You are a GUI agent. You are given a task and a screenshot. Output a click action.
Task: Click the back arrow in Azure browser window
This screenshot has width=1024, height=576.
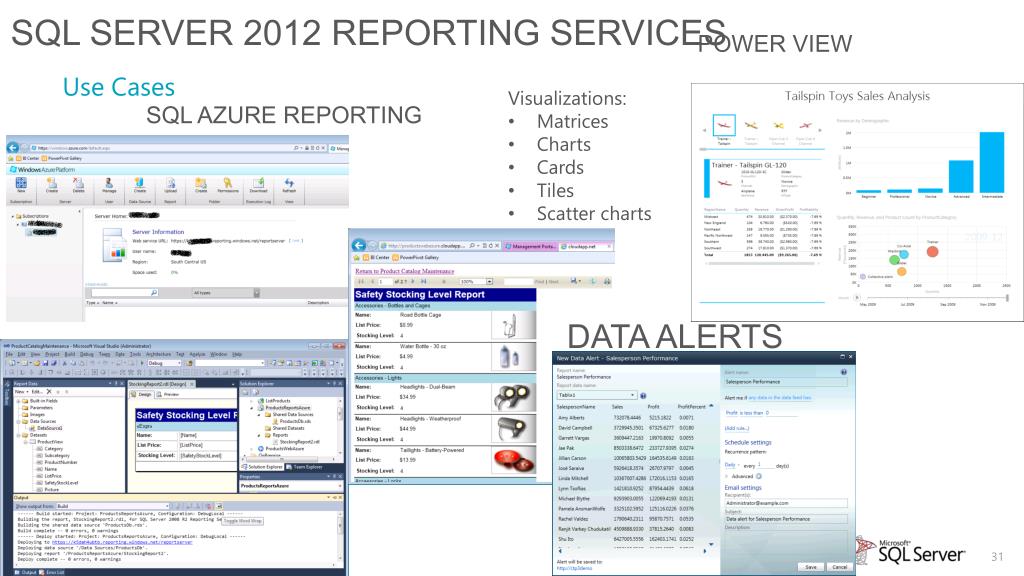(x=12, y=148)
